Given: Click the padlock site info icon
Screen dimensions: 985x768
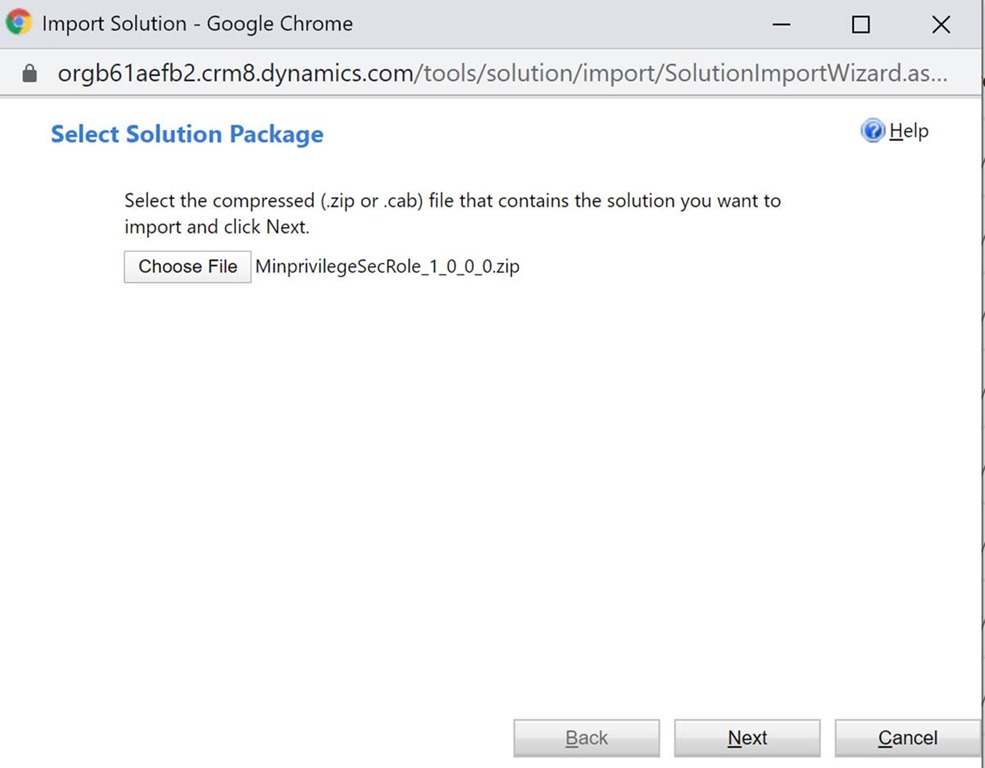Looking at the screenshot, I should click(x=28, y=73).
